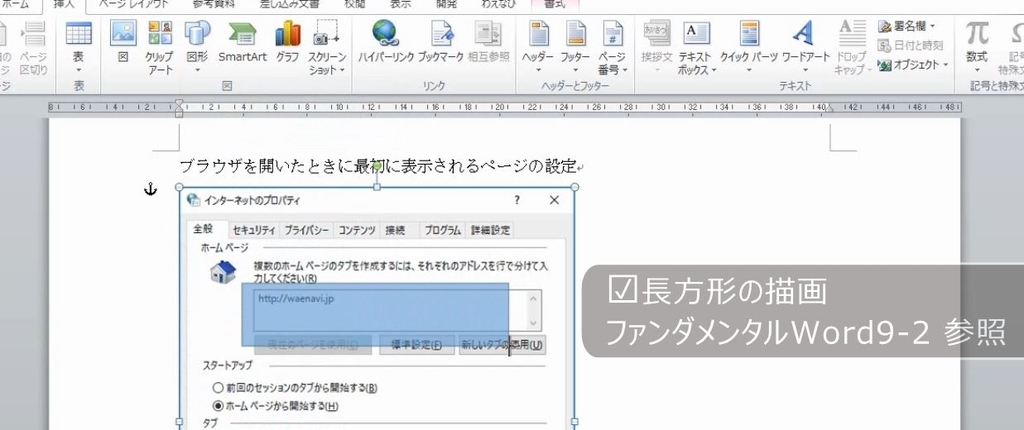Select the セキュリティ tab in the dialog image
Screen dimensions: 1024x430
[253, 230]
